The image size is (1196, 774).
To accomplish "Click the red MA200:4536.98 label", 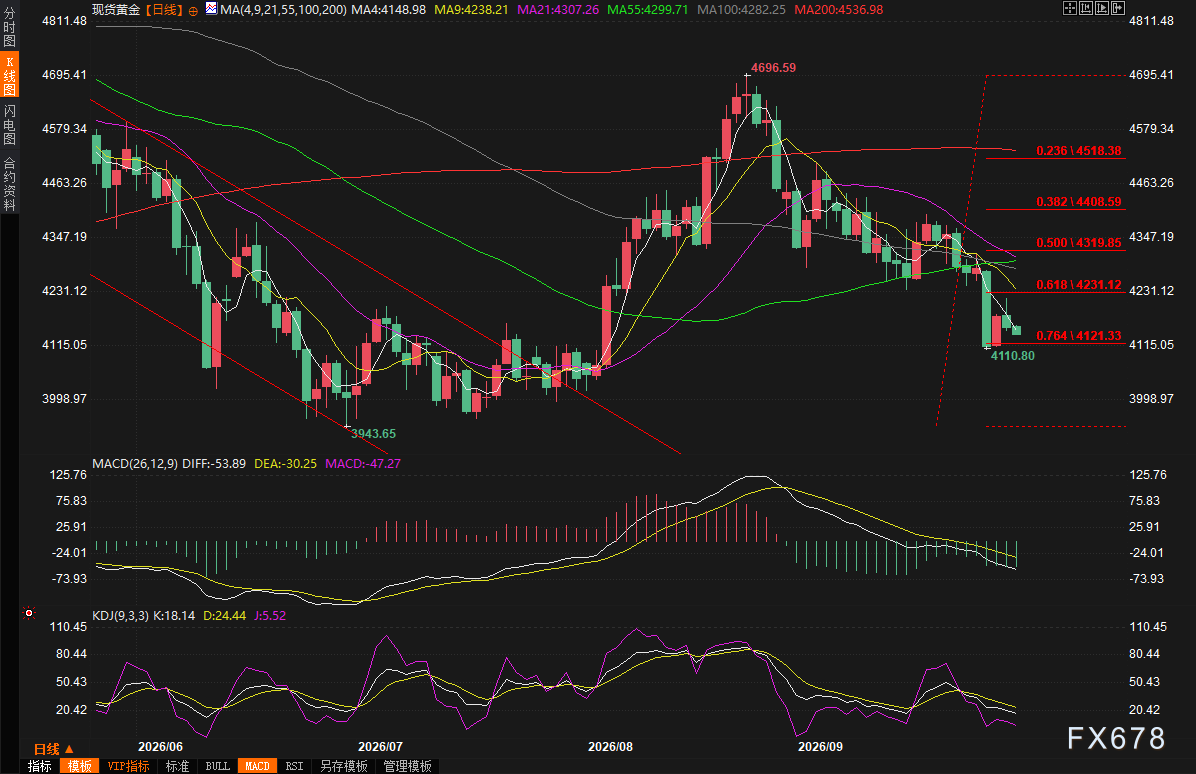I will (838, 10).
